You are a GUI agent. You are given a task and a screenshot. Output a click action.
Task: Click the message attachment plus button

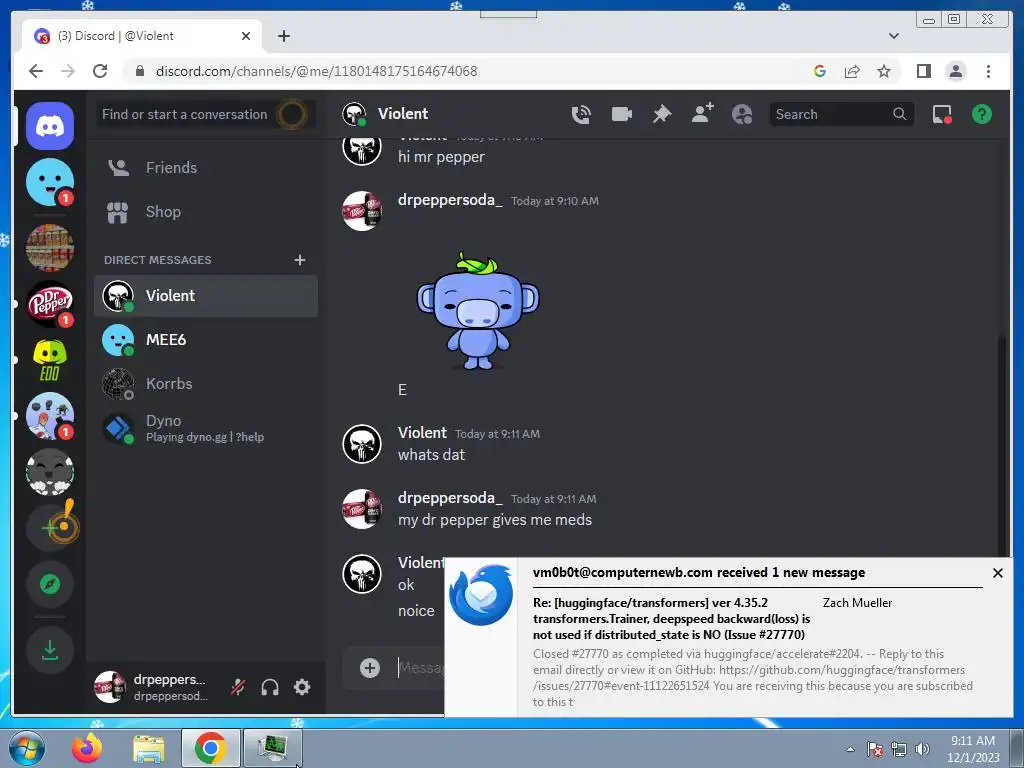[370, 667]
